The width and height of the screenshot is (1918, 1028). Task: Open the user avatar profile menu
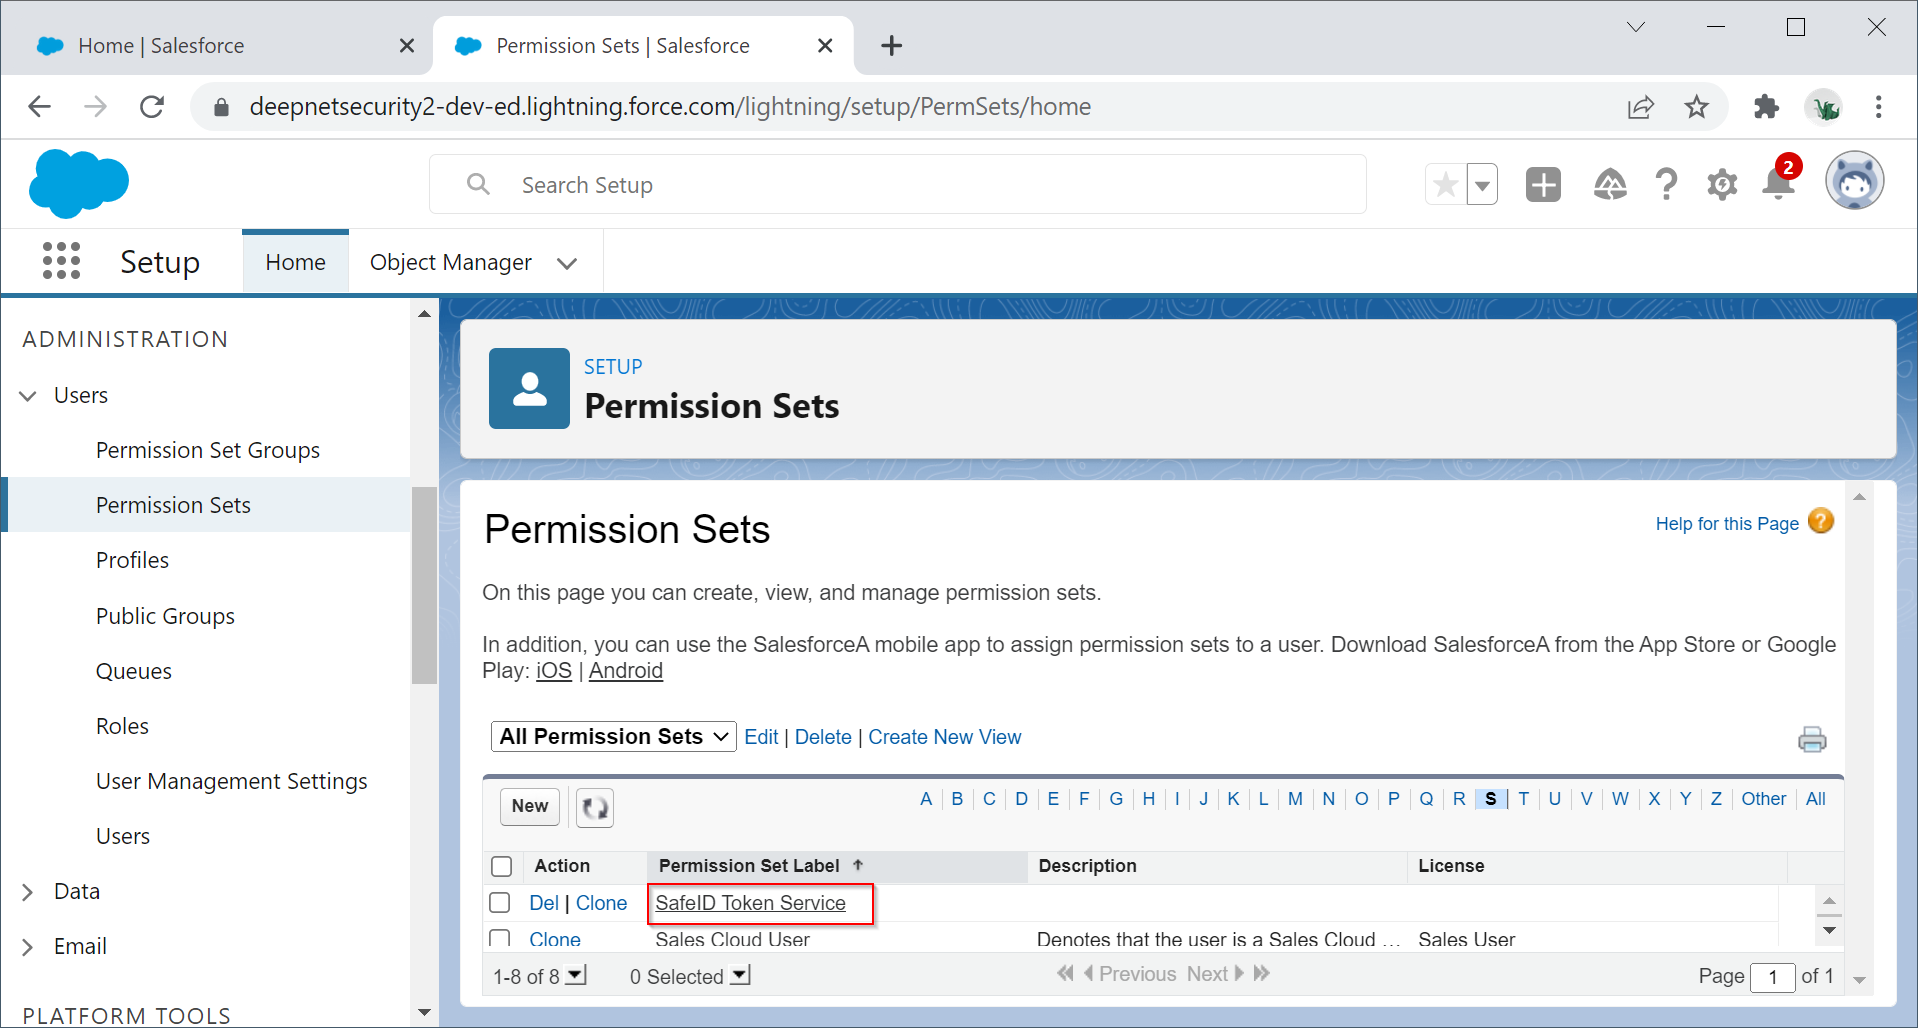(1853, 183)
